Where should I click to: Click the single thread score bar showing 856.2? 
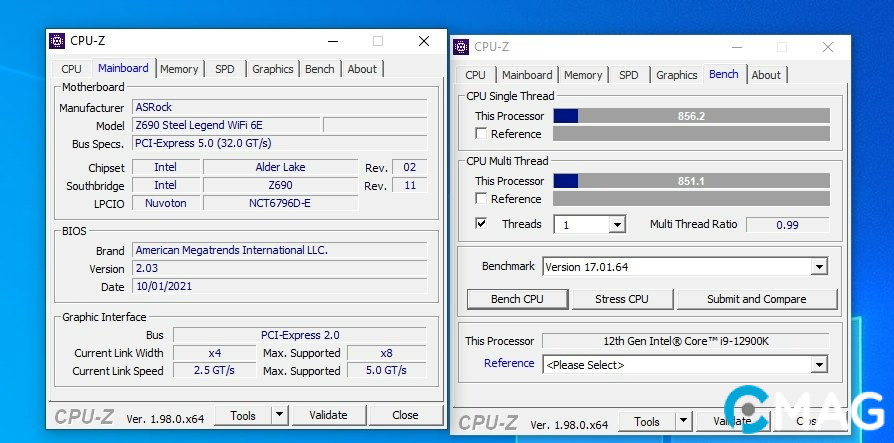coord(691,116)
